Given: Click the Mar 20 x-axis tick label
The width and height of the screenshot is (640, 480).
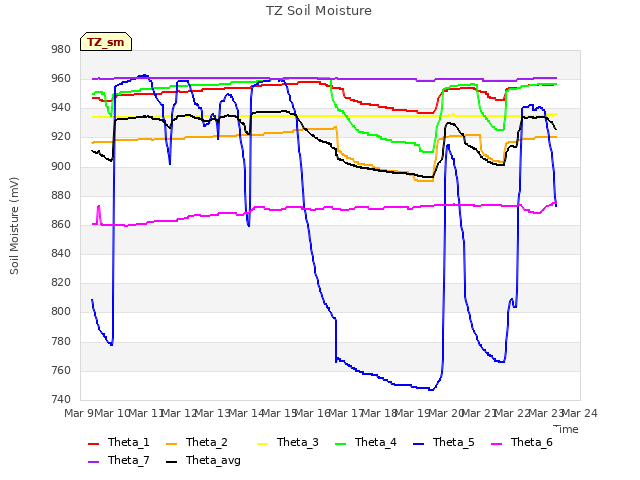Looking at the screenshot, I should coord(447,413).
